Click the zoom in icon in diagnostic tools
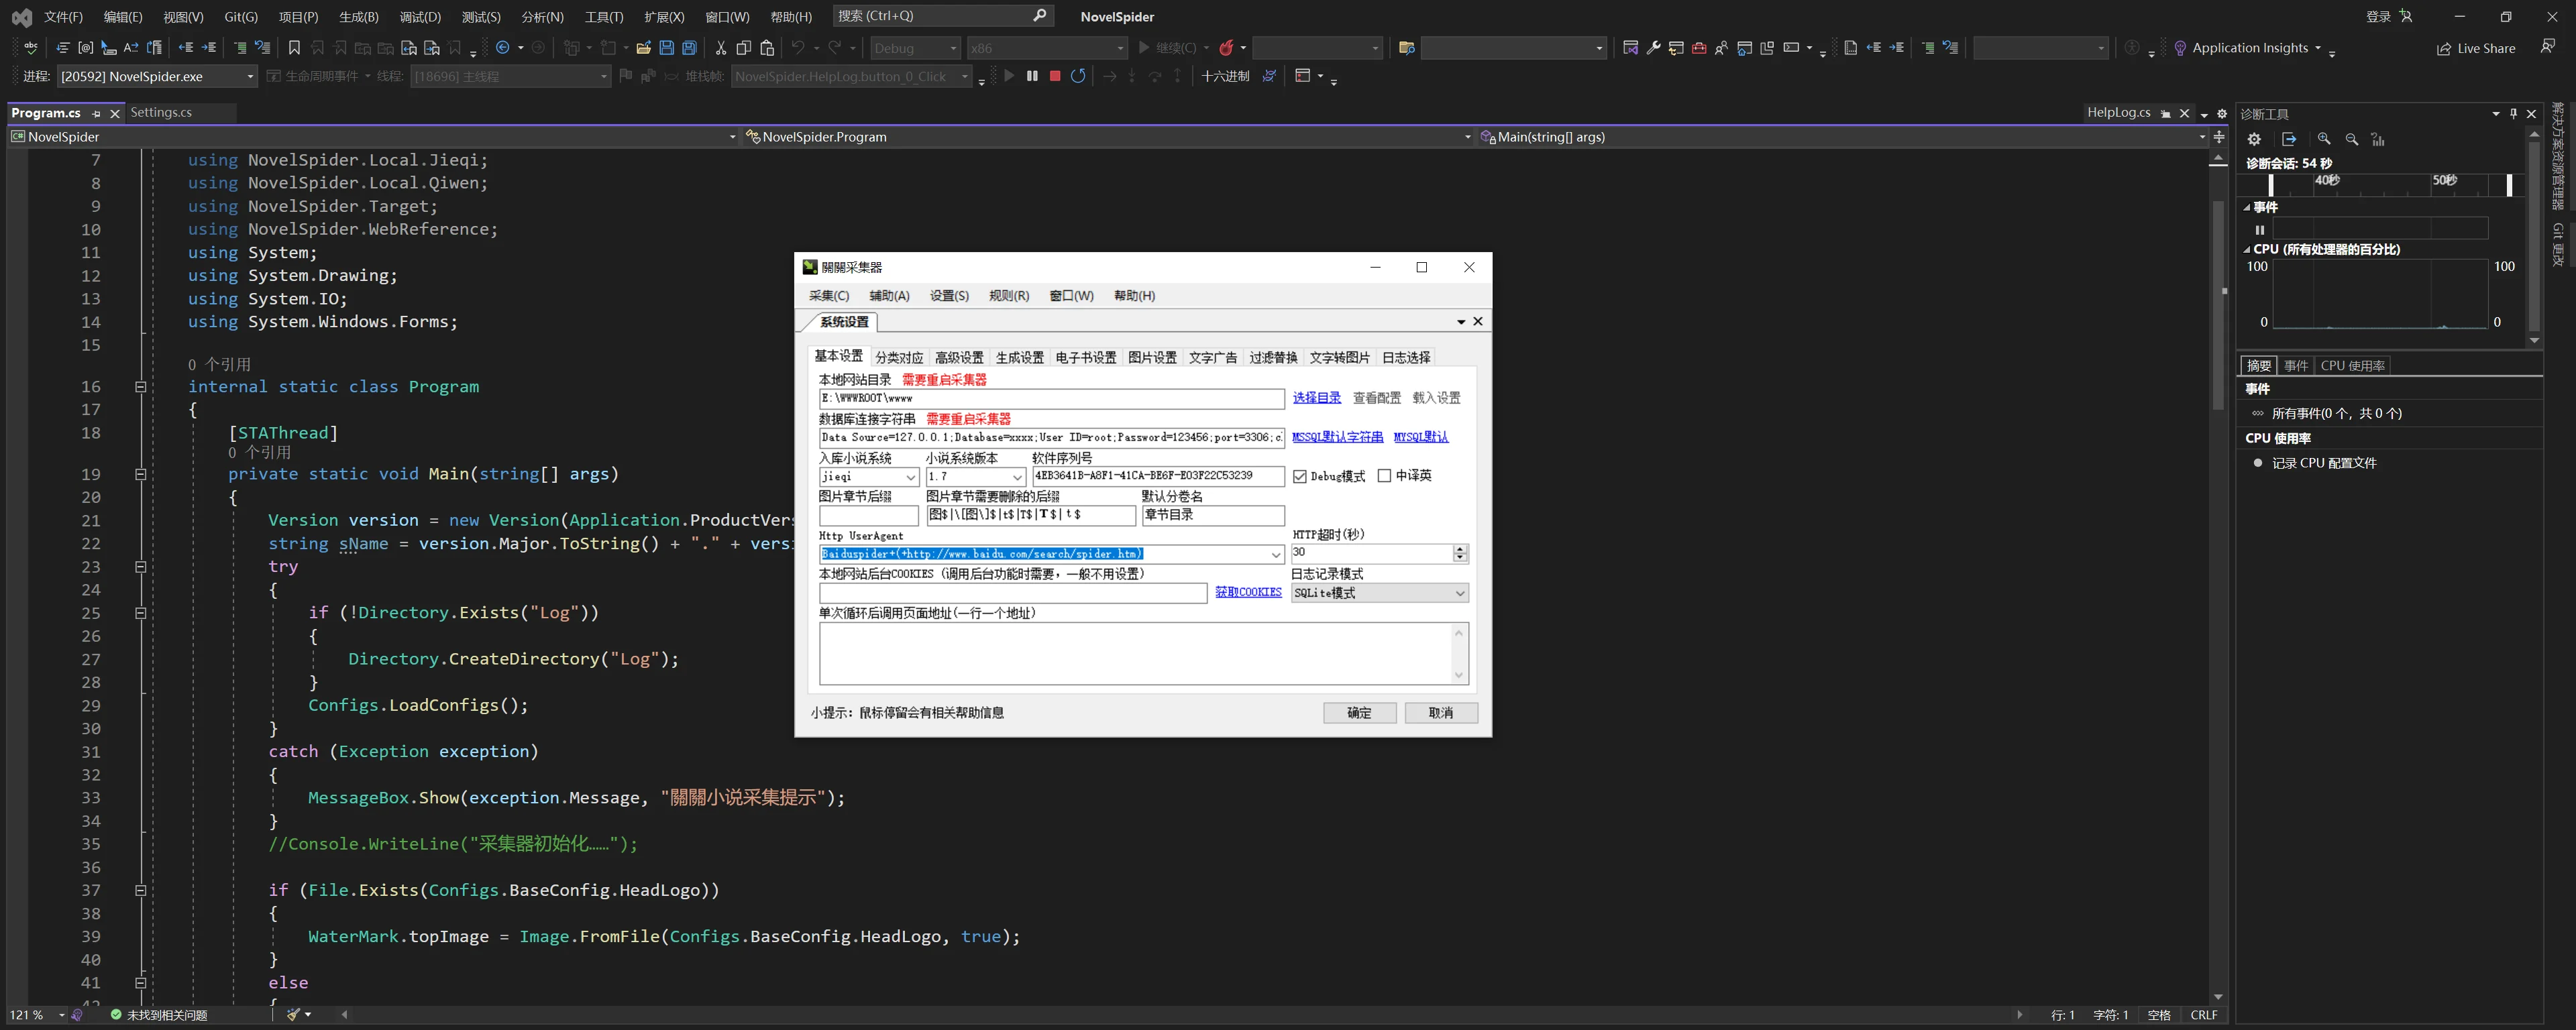This screenshot has width=2576, height=1030. click(2324, 140)
